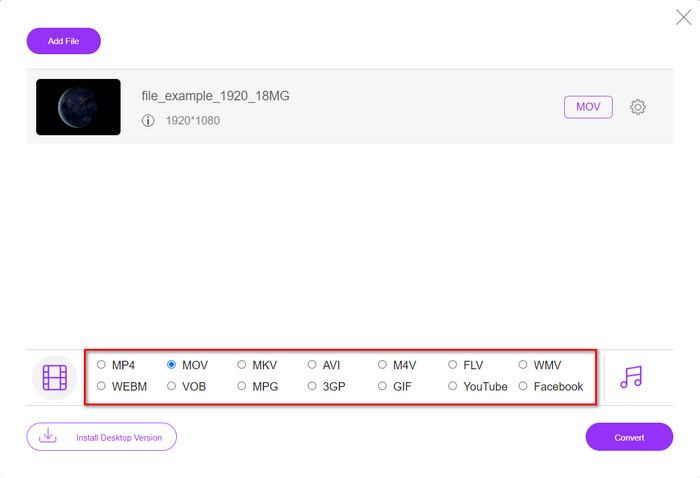Screen dimensions: 700x478
Task: Select the WMV format radio button
Action: click(523, 365)
